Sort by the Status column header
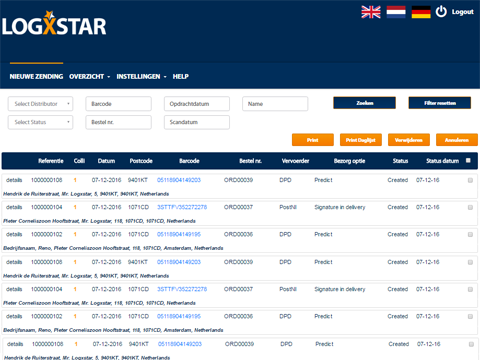 click(400, 161)
